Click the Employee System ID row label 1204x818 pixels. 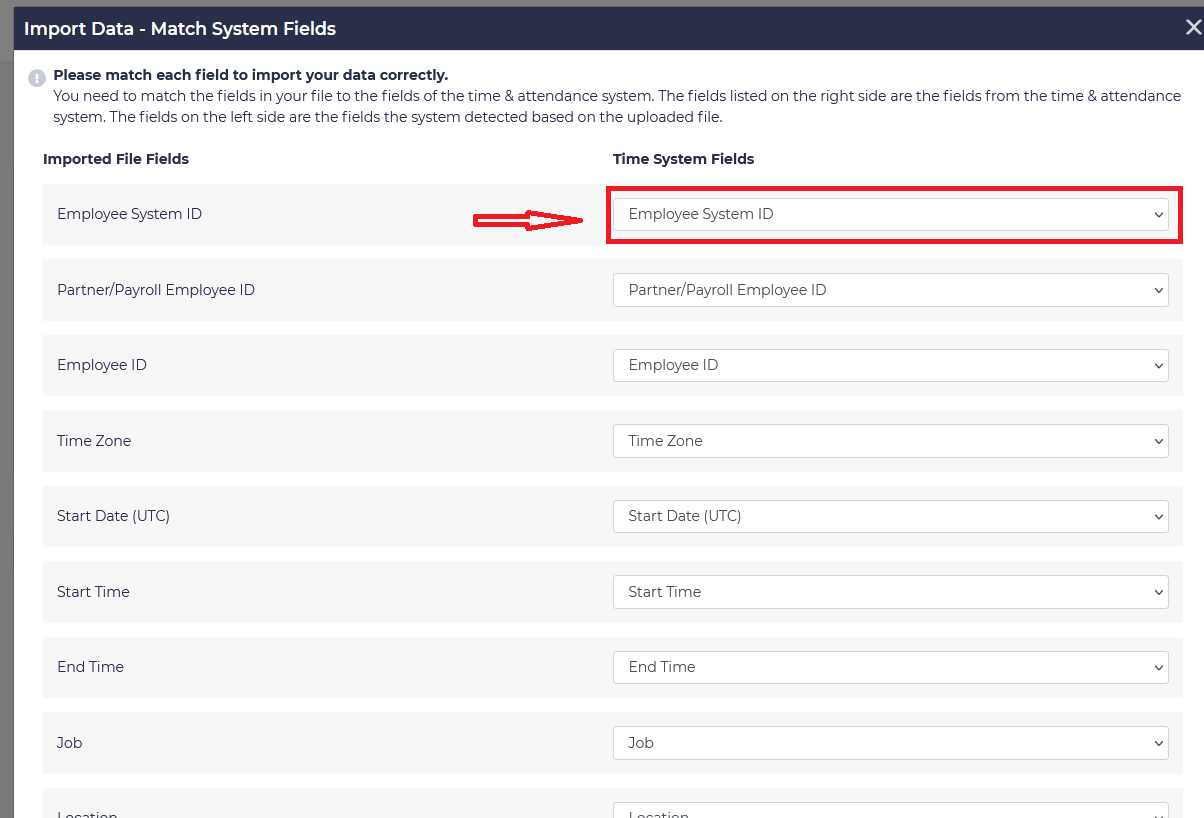pos(129,213)
